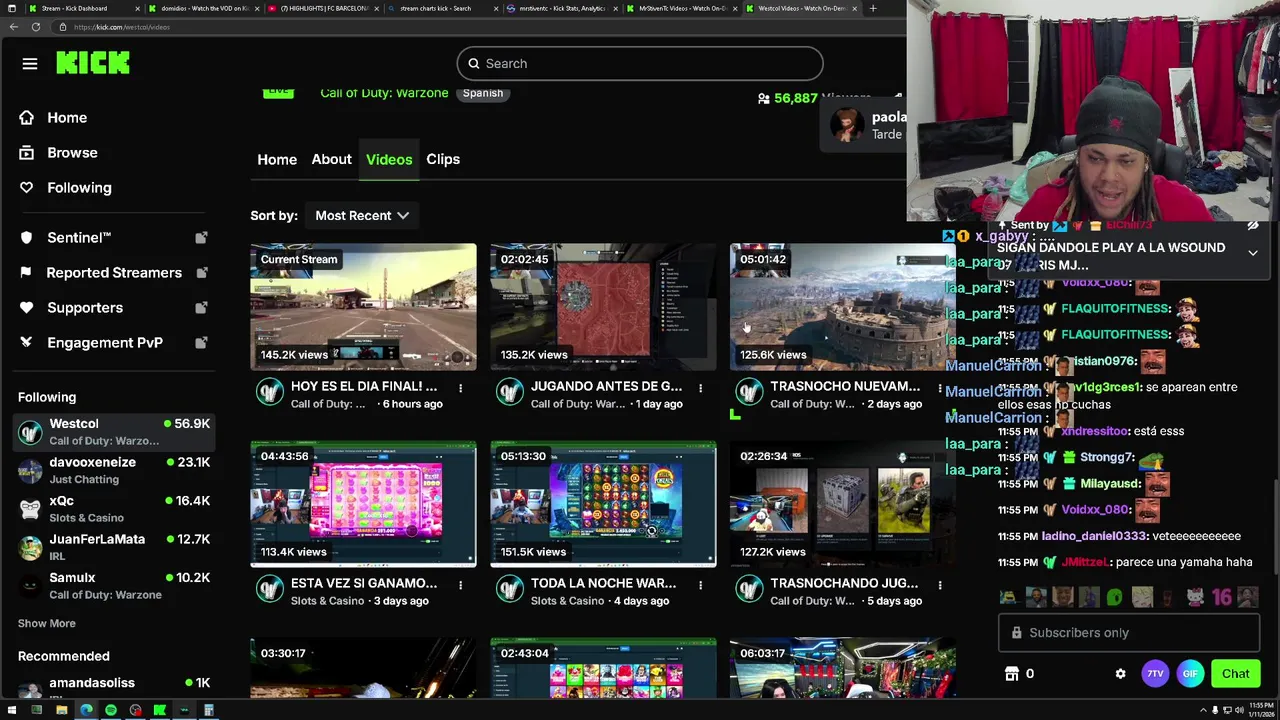The width and height of the screenshot is (1280, 720).
Task: Open options for JUGANDO ANTES DE G... video
Action: click(x=700, y=387)
